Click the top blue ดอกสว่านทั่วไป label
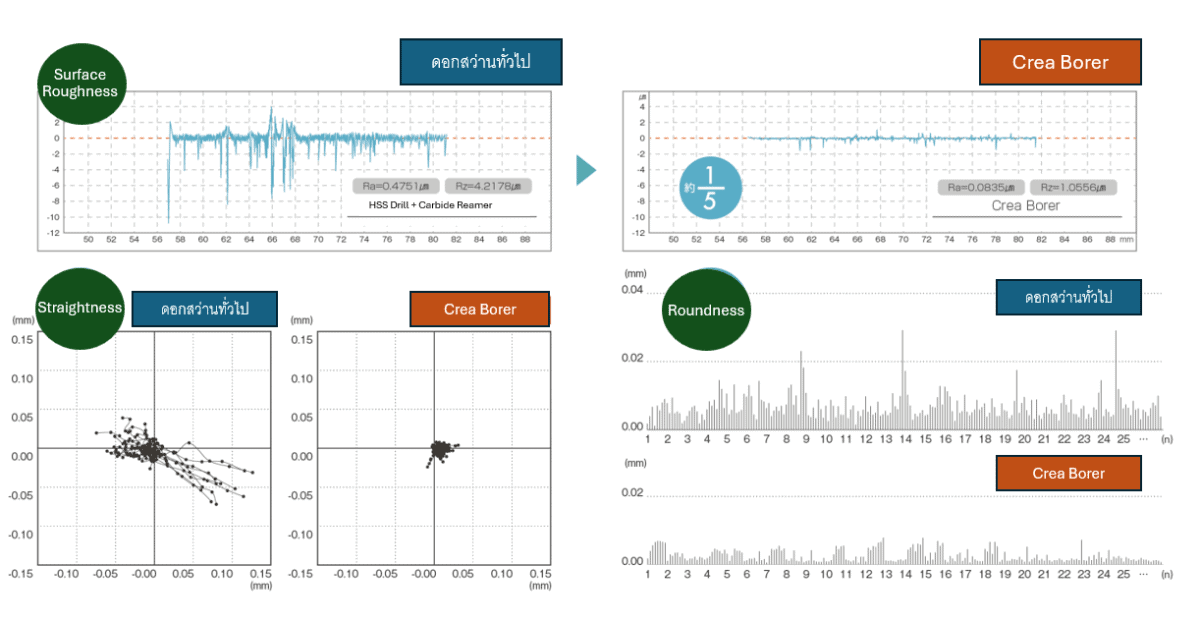Screen dimensions: 1200x622 pyautogui.click(x=480, y=62)
